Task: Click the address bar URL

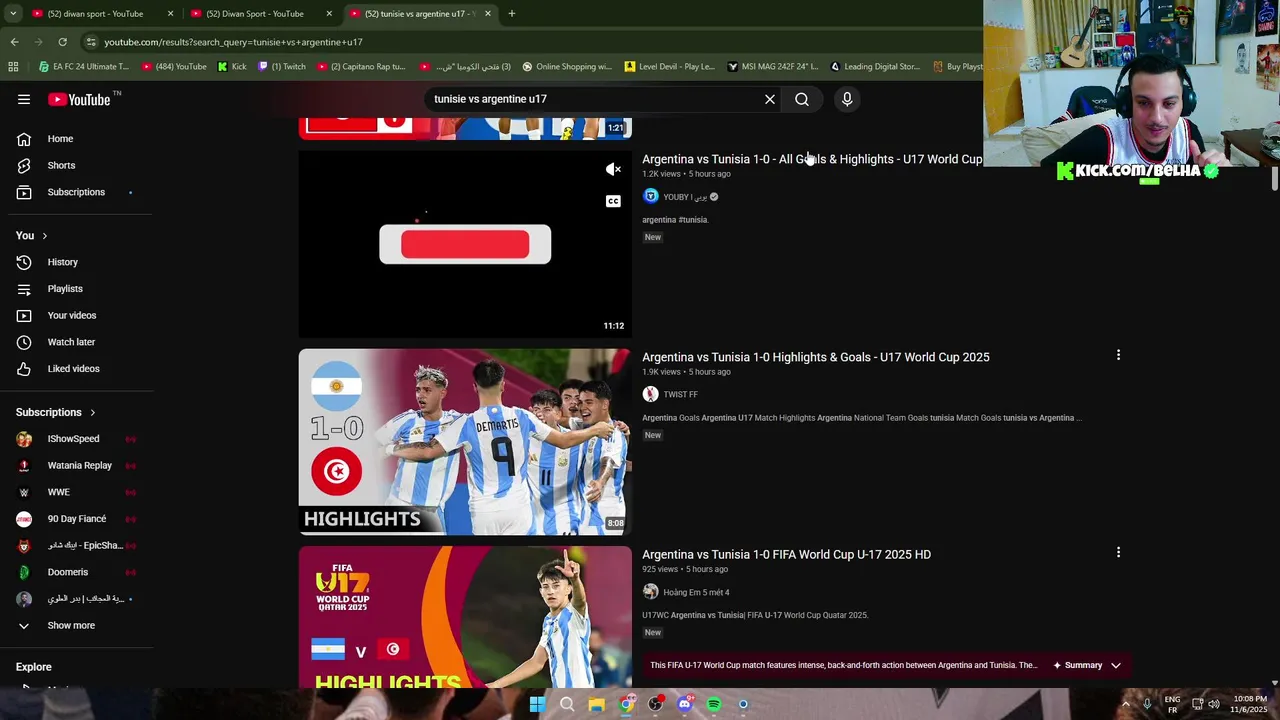Action: 233,42
